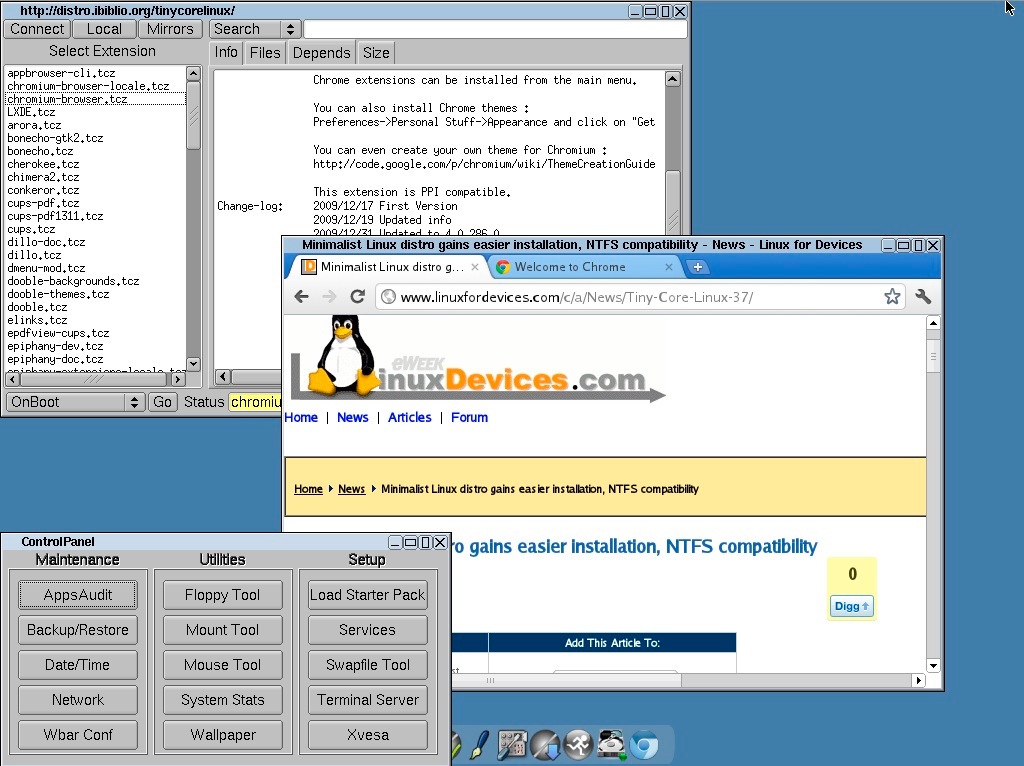Click the LinuxDevices.com penguin logo
Image resolution: width=1024 pixels, height=766 pixels.
click(478, 359)
